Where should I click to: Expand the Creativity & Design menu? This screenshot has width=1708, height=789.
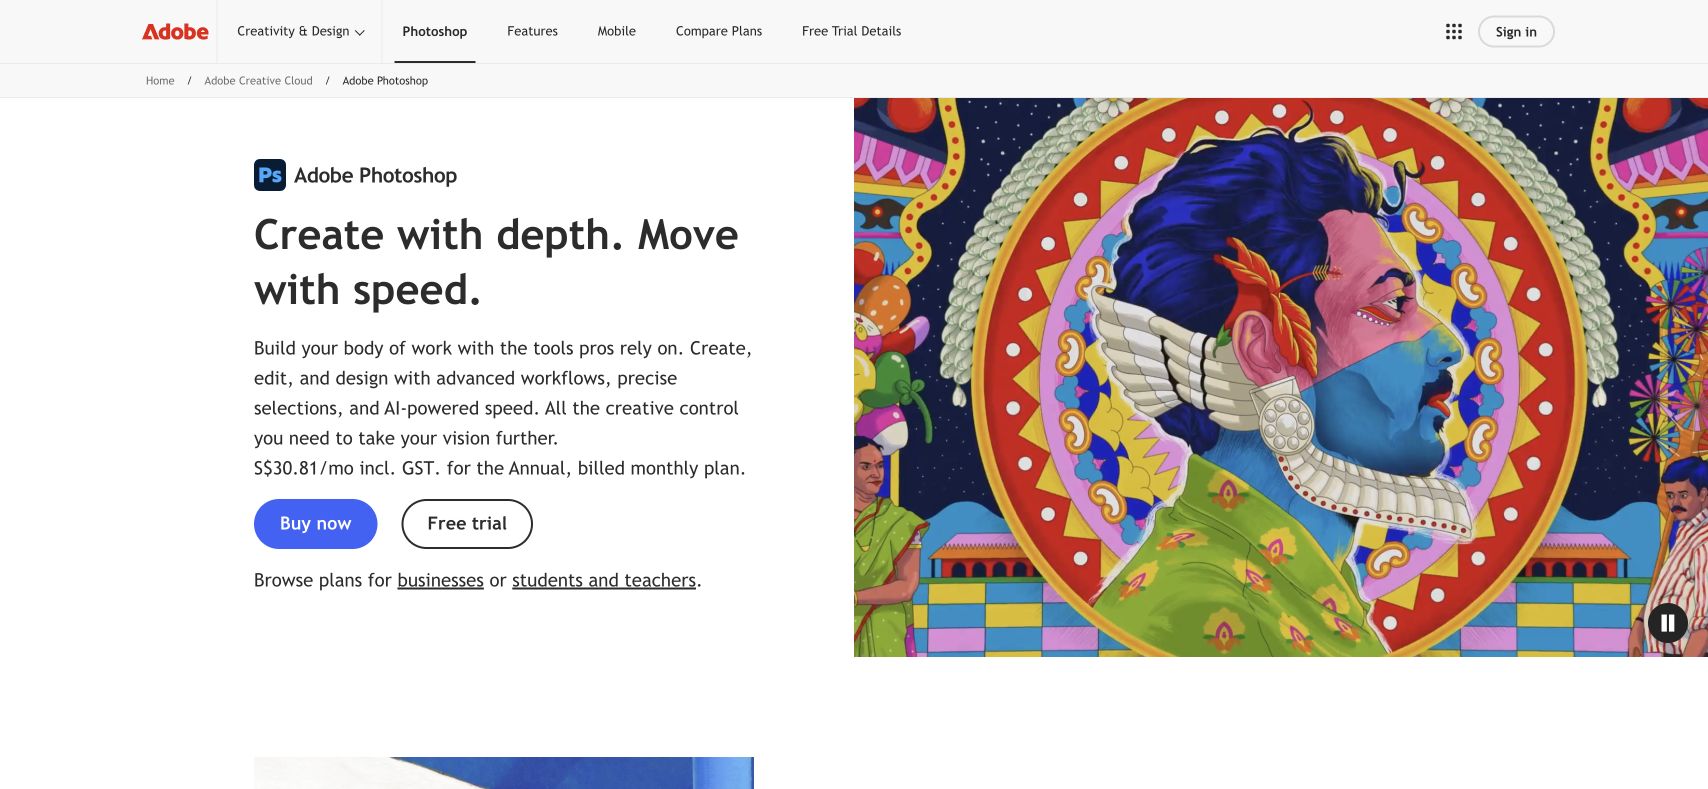click(301, 32)
